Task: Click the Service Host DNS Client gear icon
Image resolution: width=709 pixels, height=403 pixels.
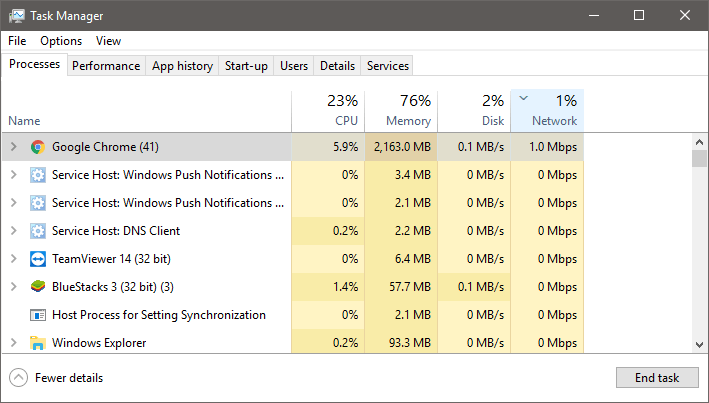Action: tap(38, 231)
